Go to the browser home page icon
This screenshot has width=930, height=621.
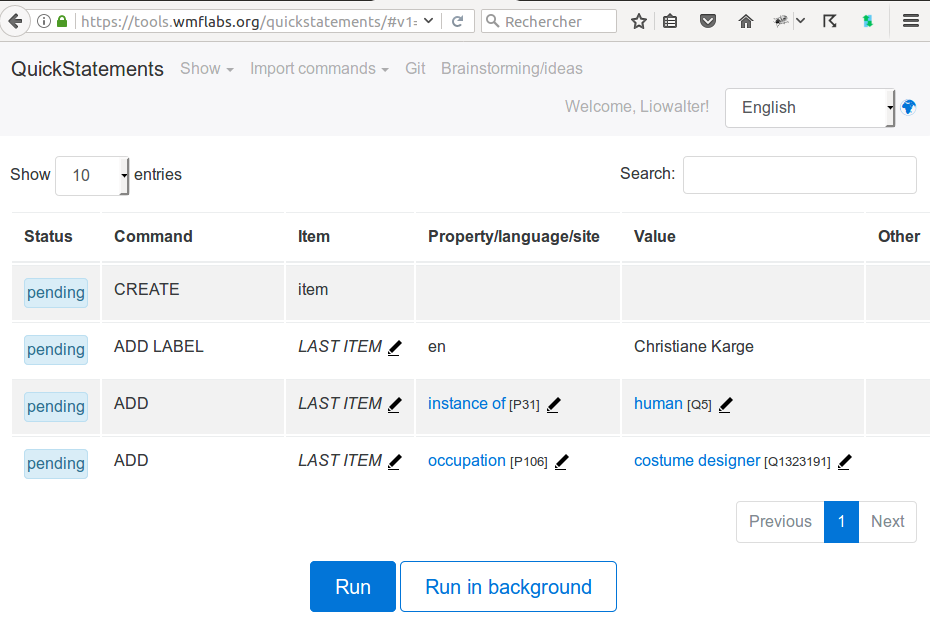746,22
